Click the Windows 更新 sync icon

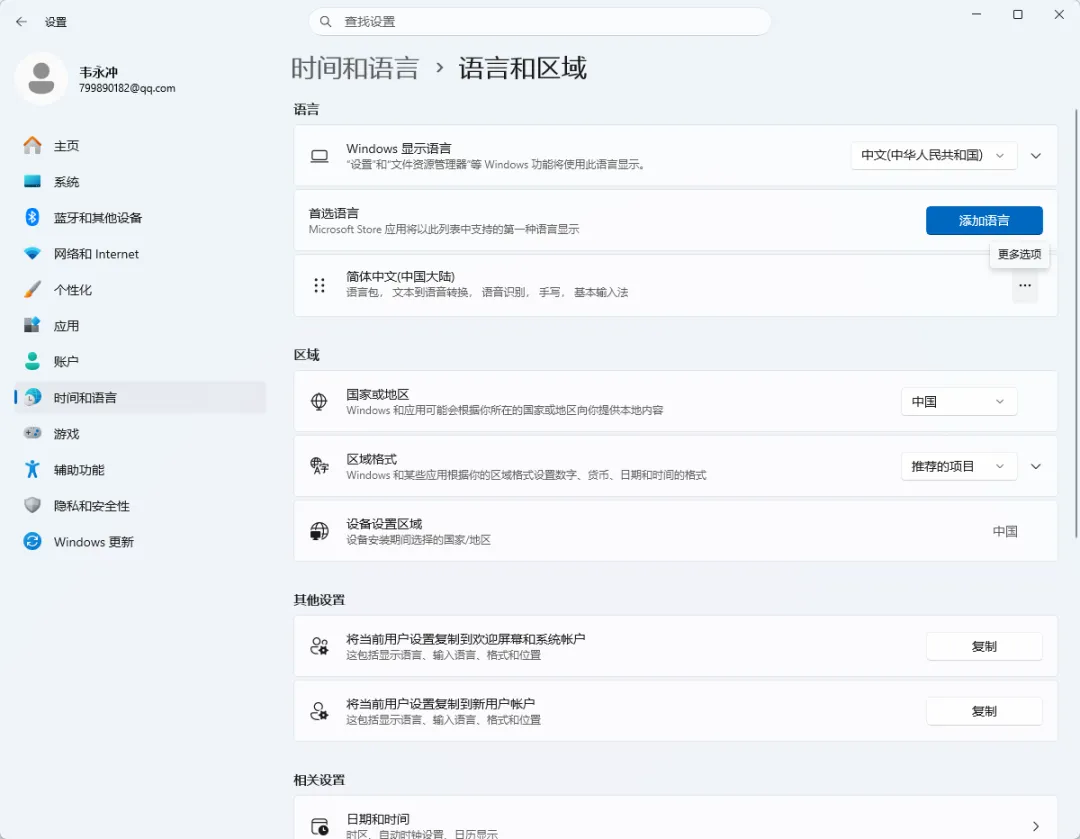coord(32,541)
